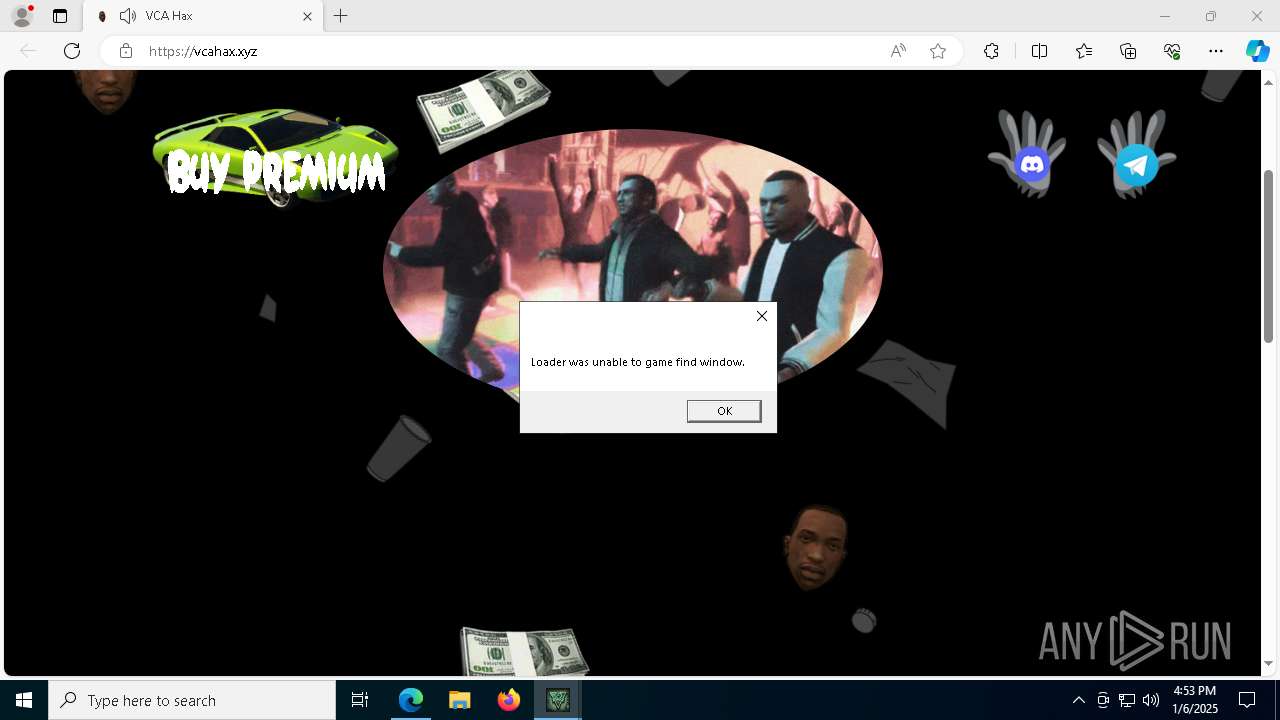The image size is (1280, 720).
Task: Open Windows Start menu
Action: [24, 700]
